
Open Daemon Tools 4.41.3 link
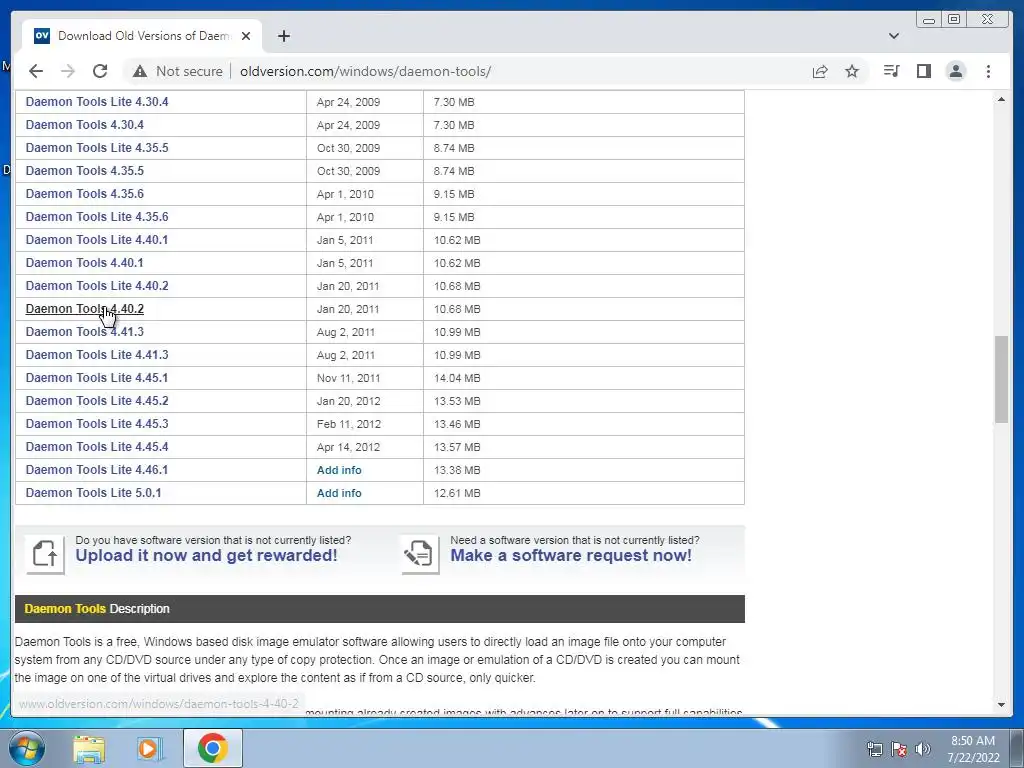coord(84,332)
